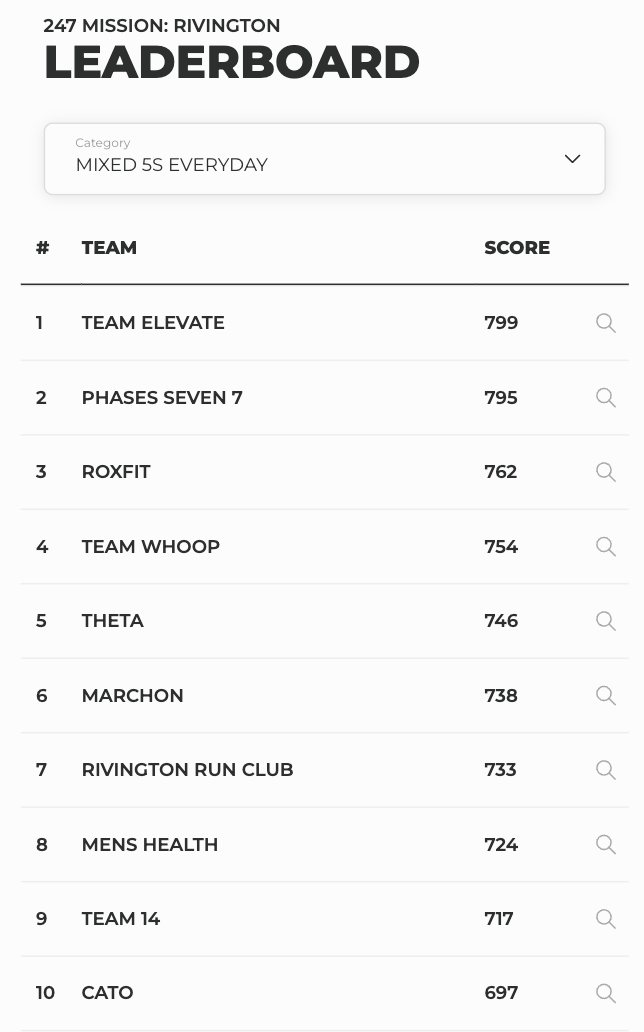Click Roxfit's score of 762

coord(500,472)
